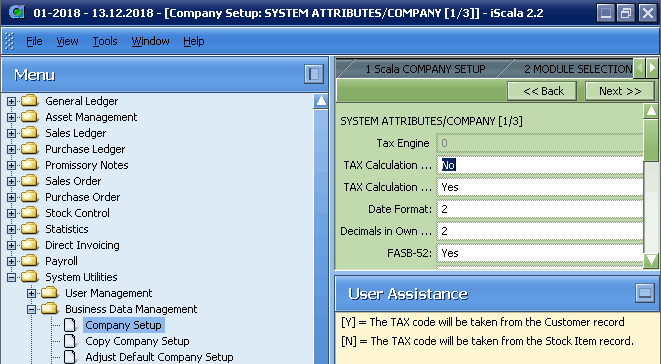Viewport: 661px width, 364px height.
Task: Click the User Management folder icon
Action: click(49, 293)
